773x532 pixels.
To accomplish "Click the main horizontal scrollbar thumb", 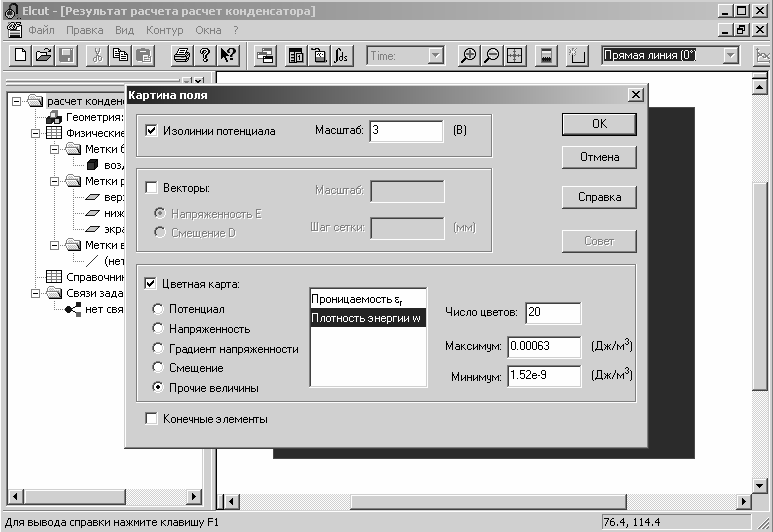I will coord(488,502).
